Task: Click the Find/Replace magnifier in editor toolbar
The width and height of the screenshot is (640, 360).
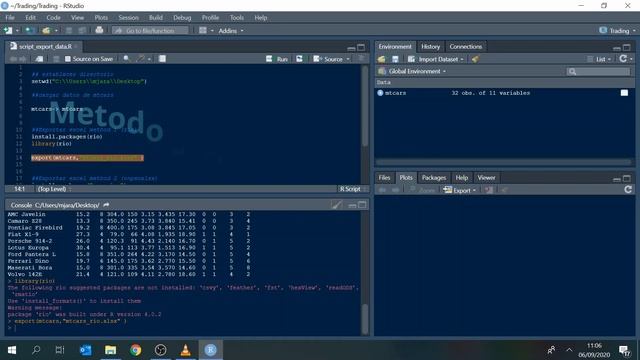Action: tap(127, 59)
